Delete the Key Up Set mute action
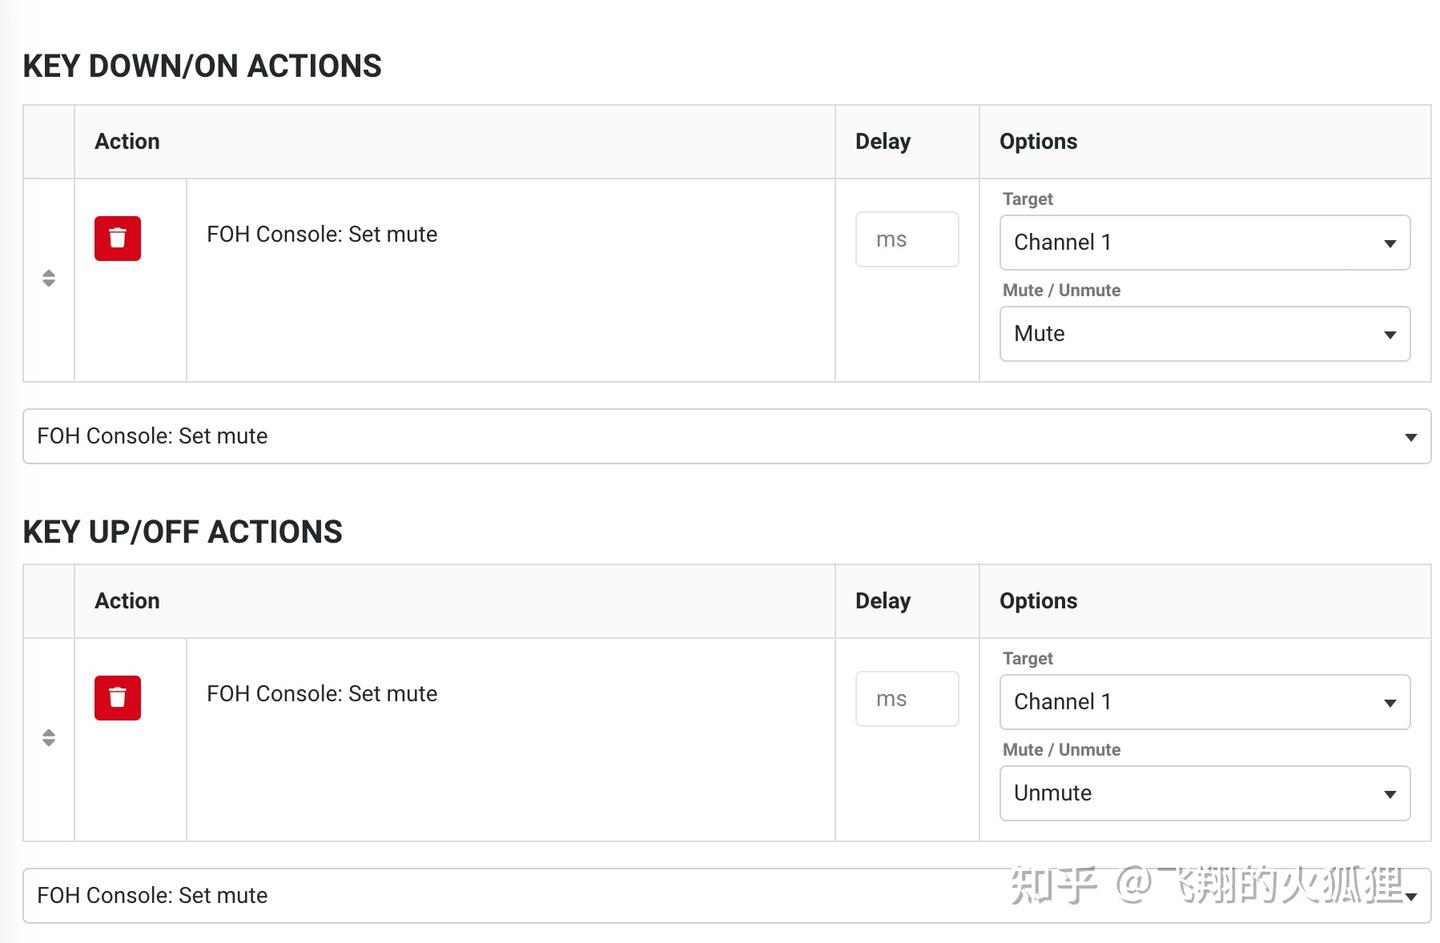Image resolution: width=1440 pixels, height=943 pixels. pos(117,698)
